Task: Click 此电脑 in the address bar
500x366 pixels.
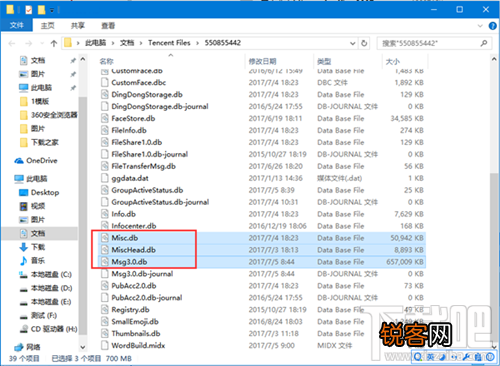Action: pos(95,43)
